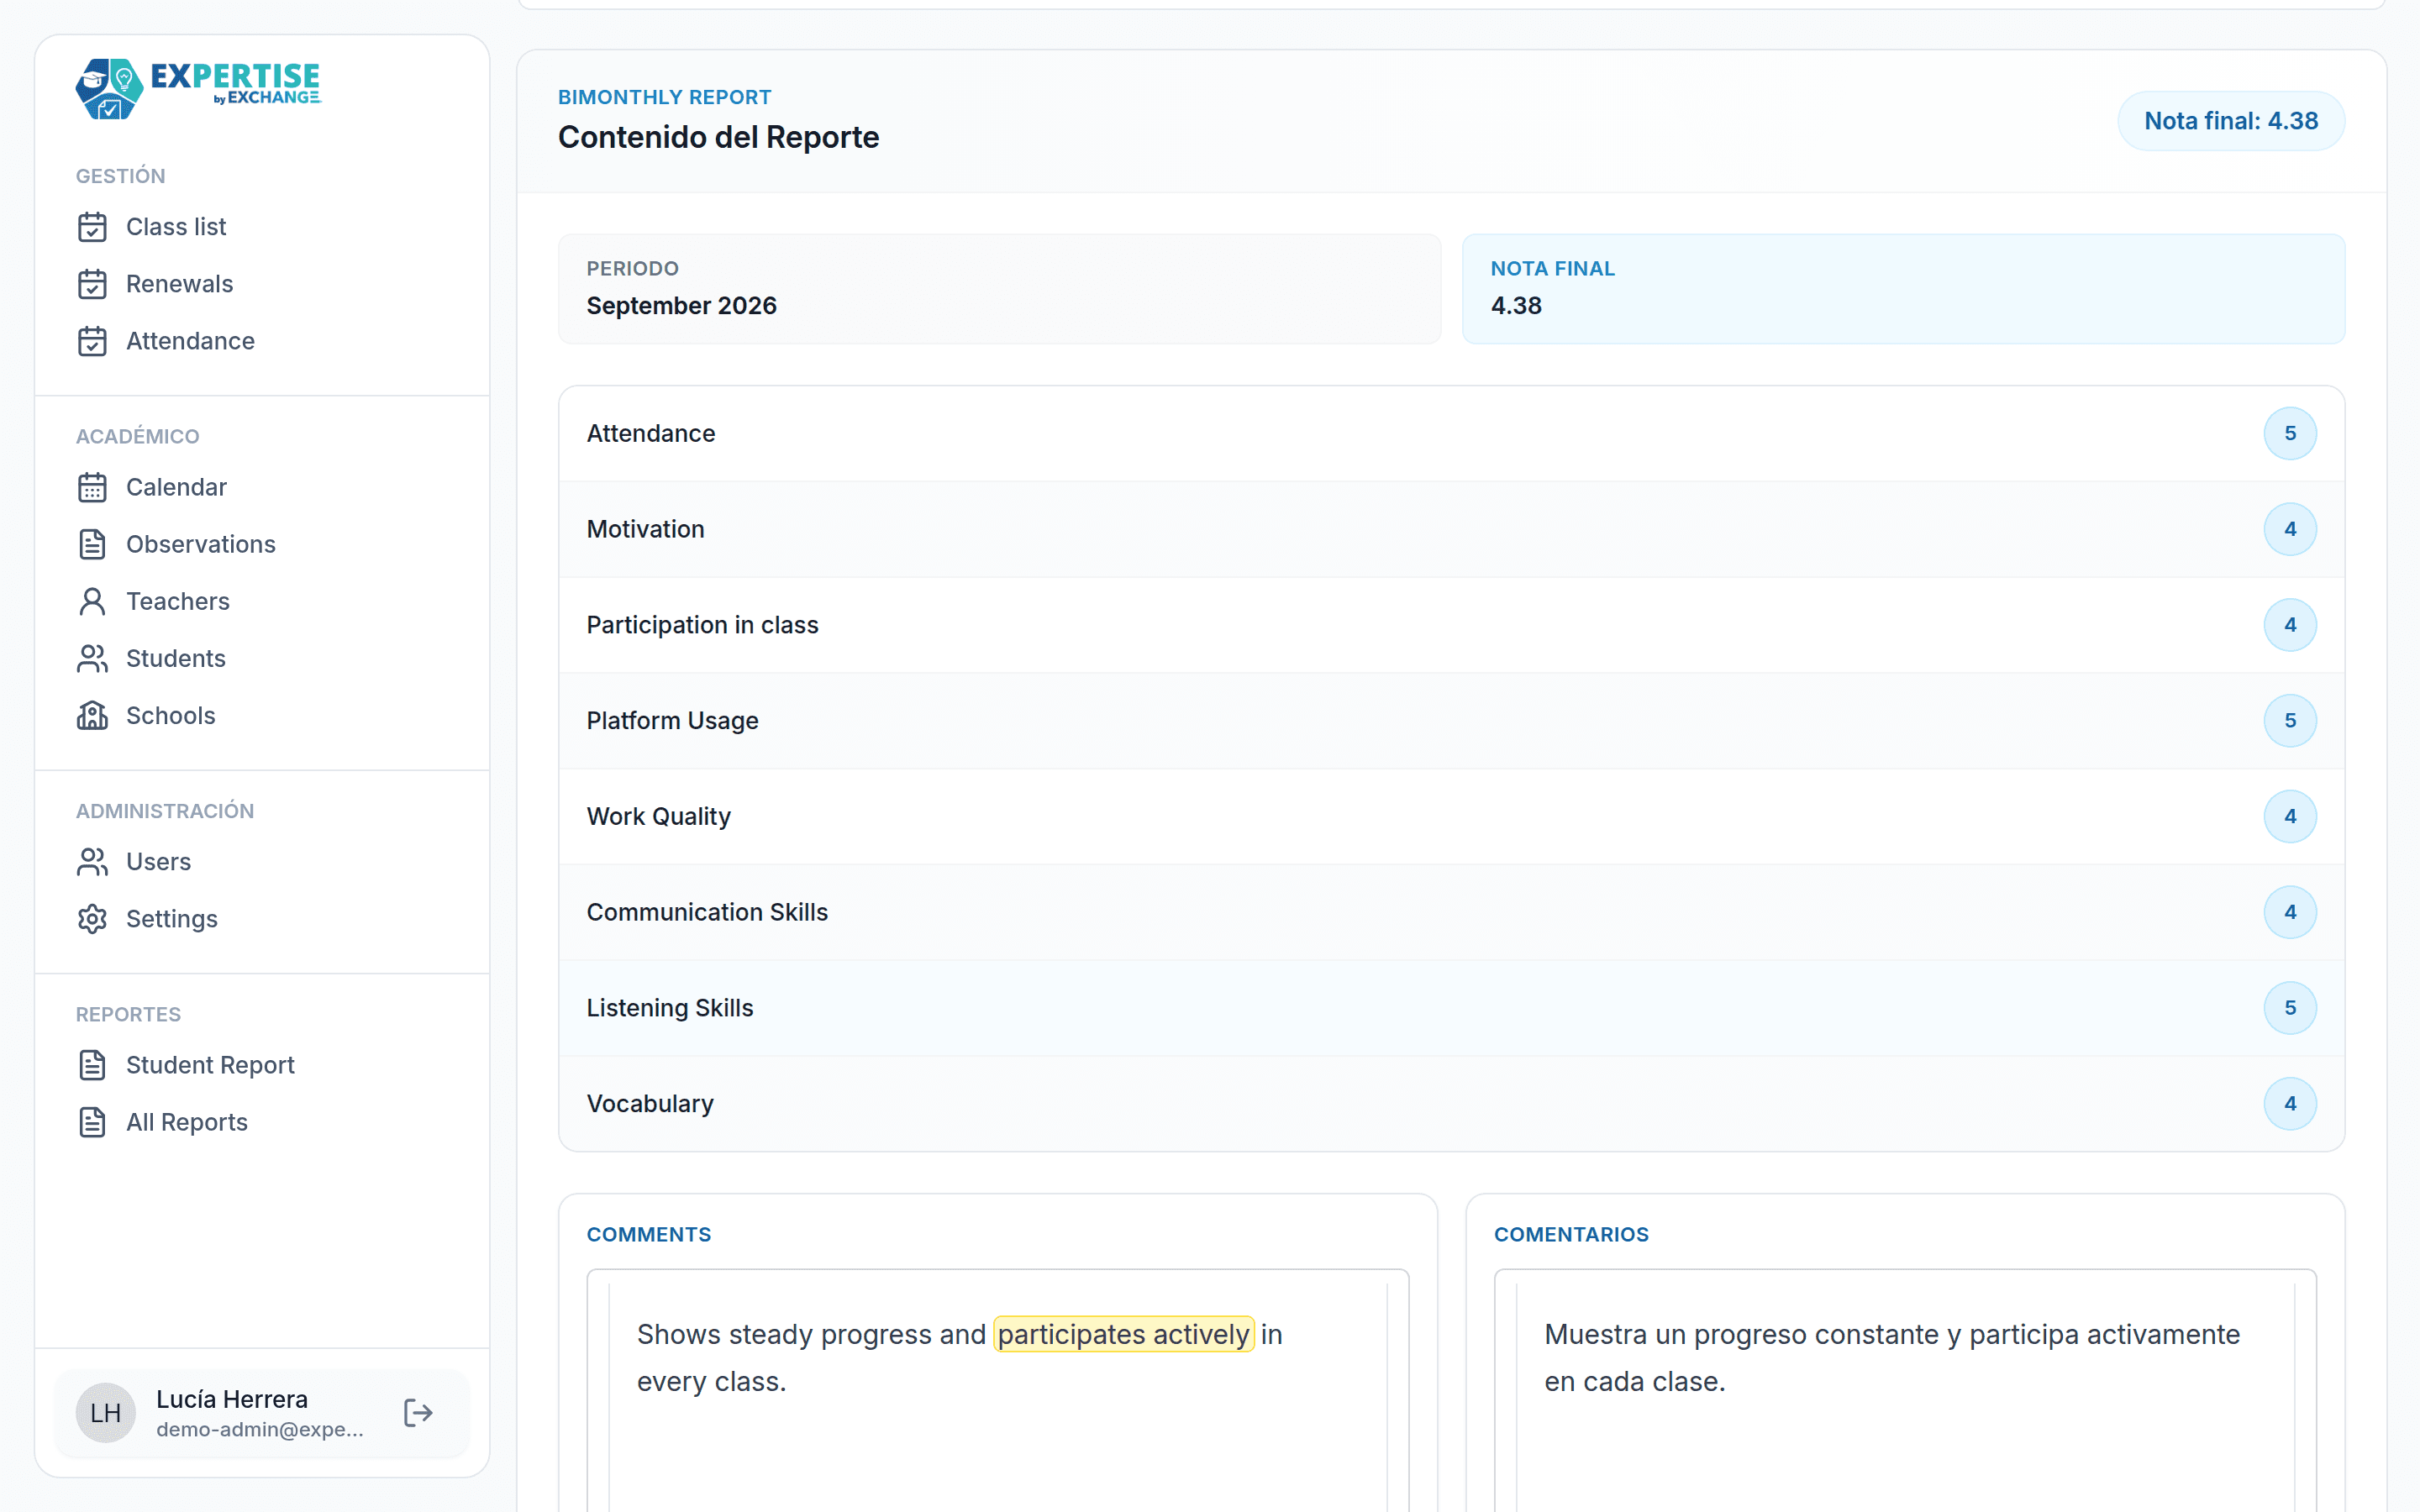Click the 'Work Quality' row label
The width and height of the screenshot is (2420, 1512).
coord(658,817)
